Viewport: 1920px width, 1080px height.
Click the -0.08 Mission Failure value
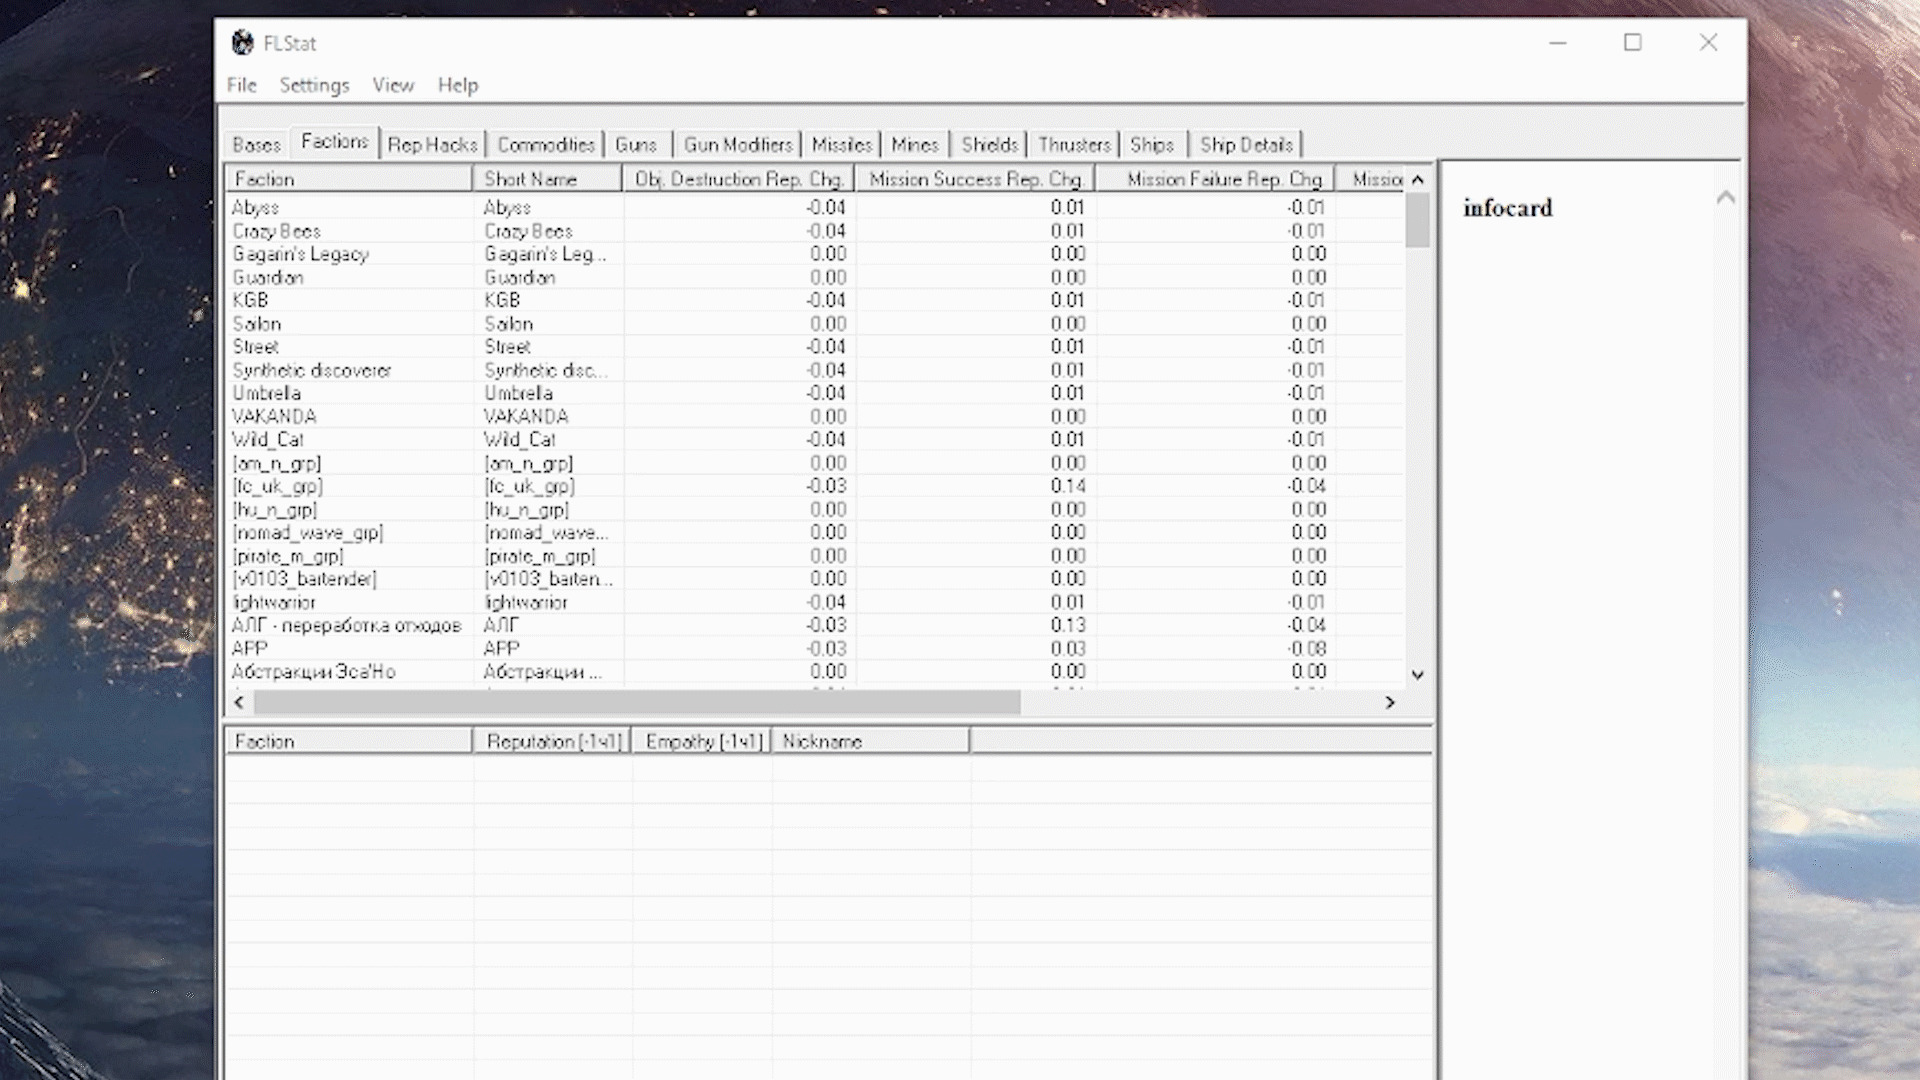coord(1306,648)
